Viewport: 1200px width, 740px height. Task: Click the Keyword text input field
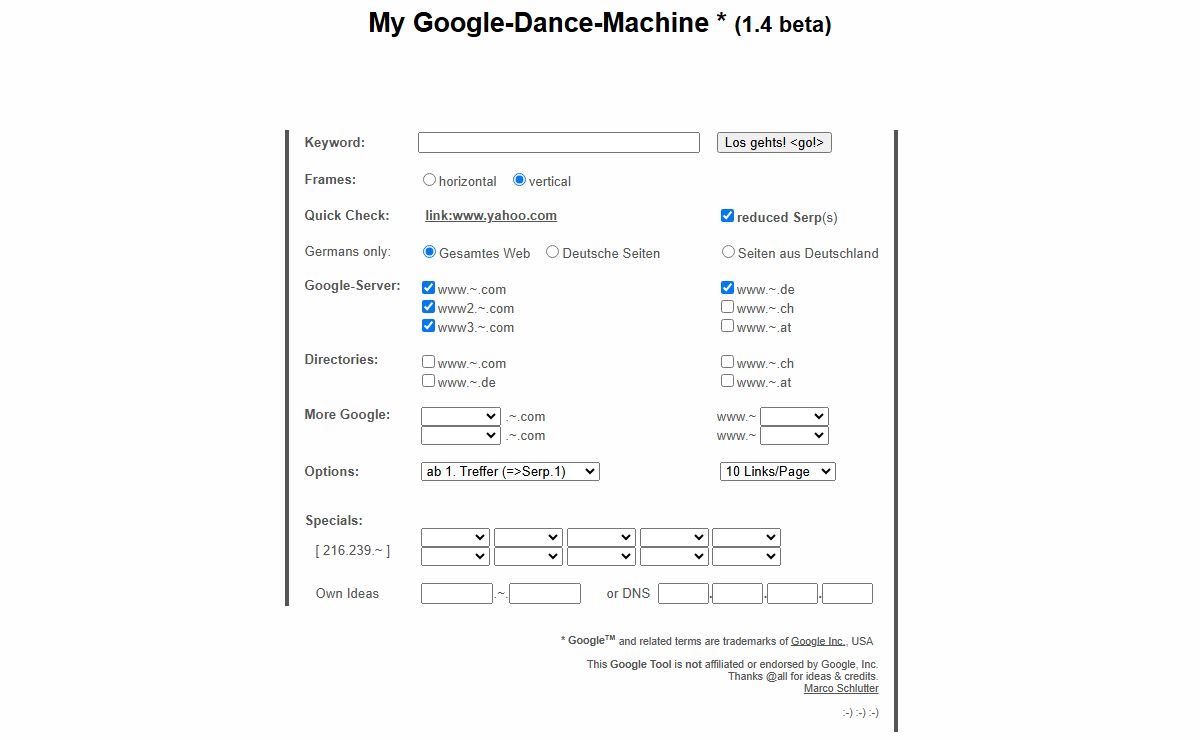tap(559, 143)
